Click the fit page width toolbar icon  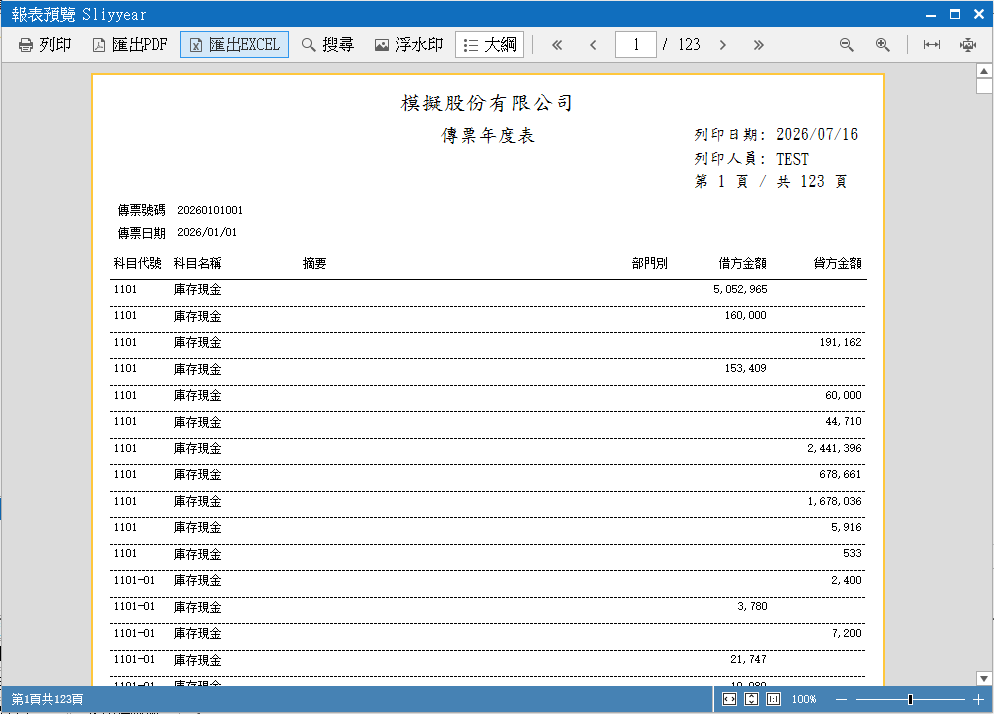pos(931,44)
